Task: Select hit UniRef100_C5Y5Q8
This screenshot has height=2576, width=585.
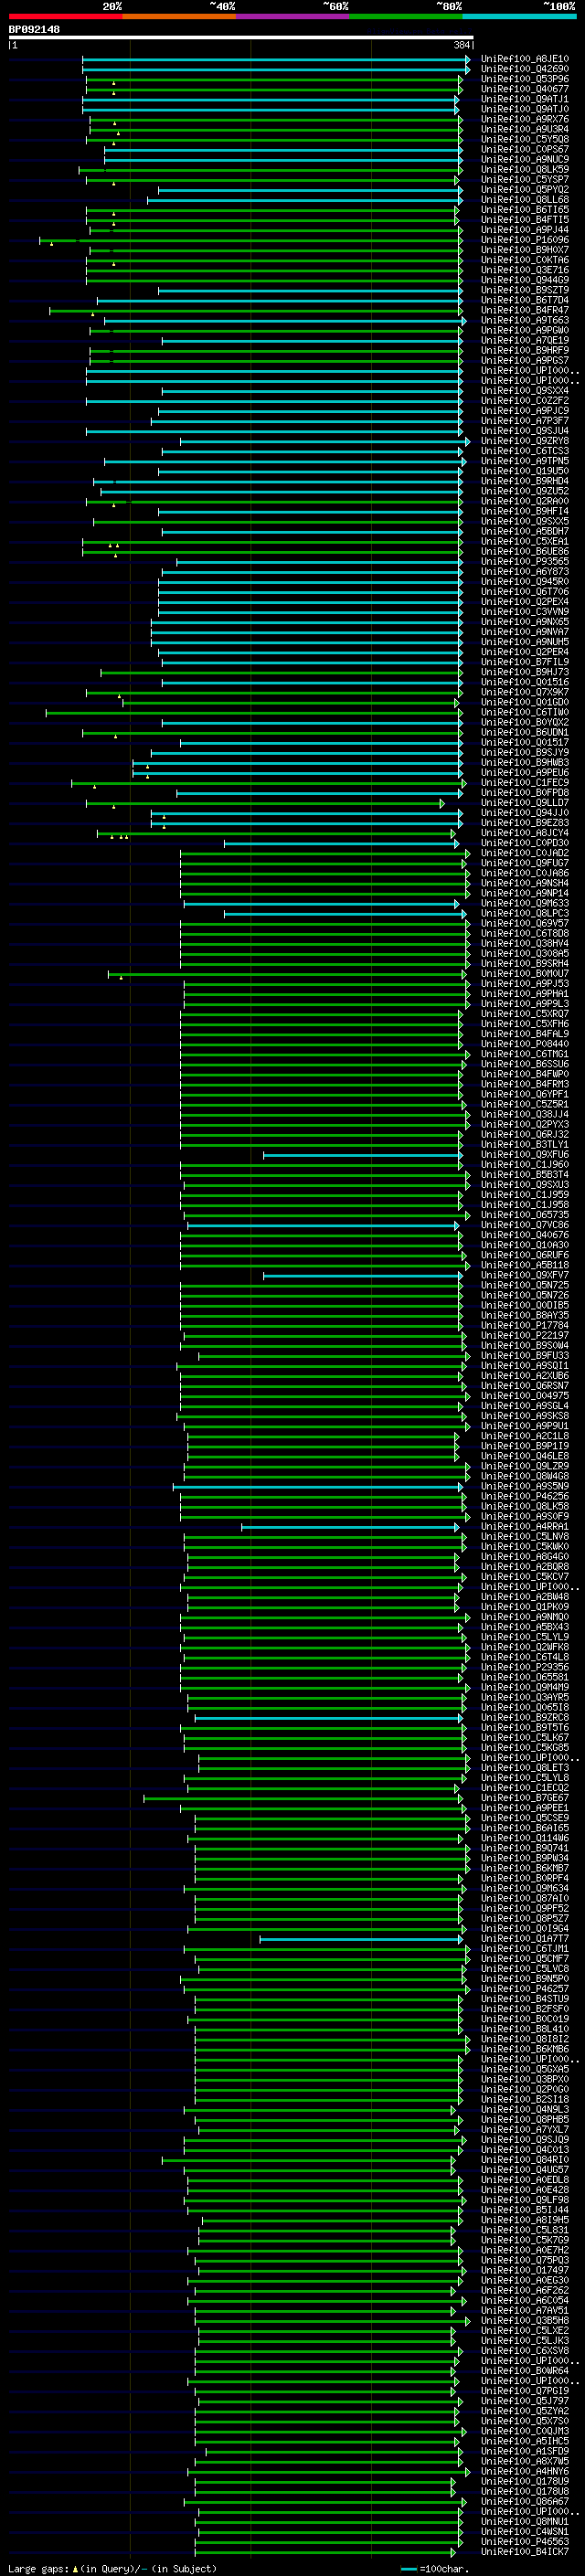Action: click(524, 139)
